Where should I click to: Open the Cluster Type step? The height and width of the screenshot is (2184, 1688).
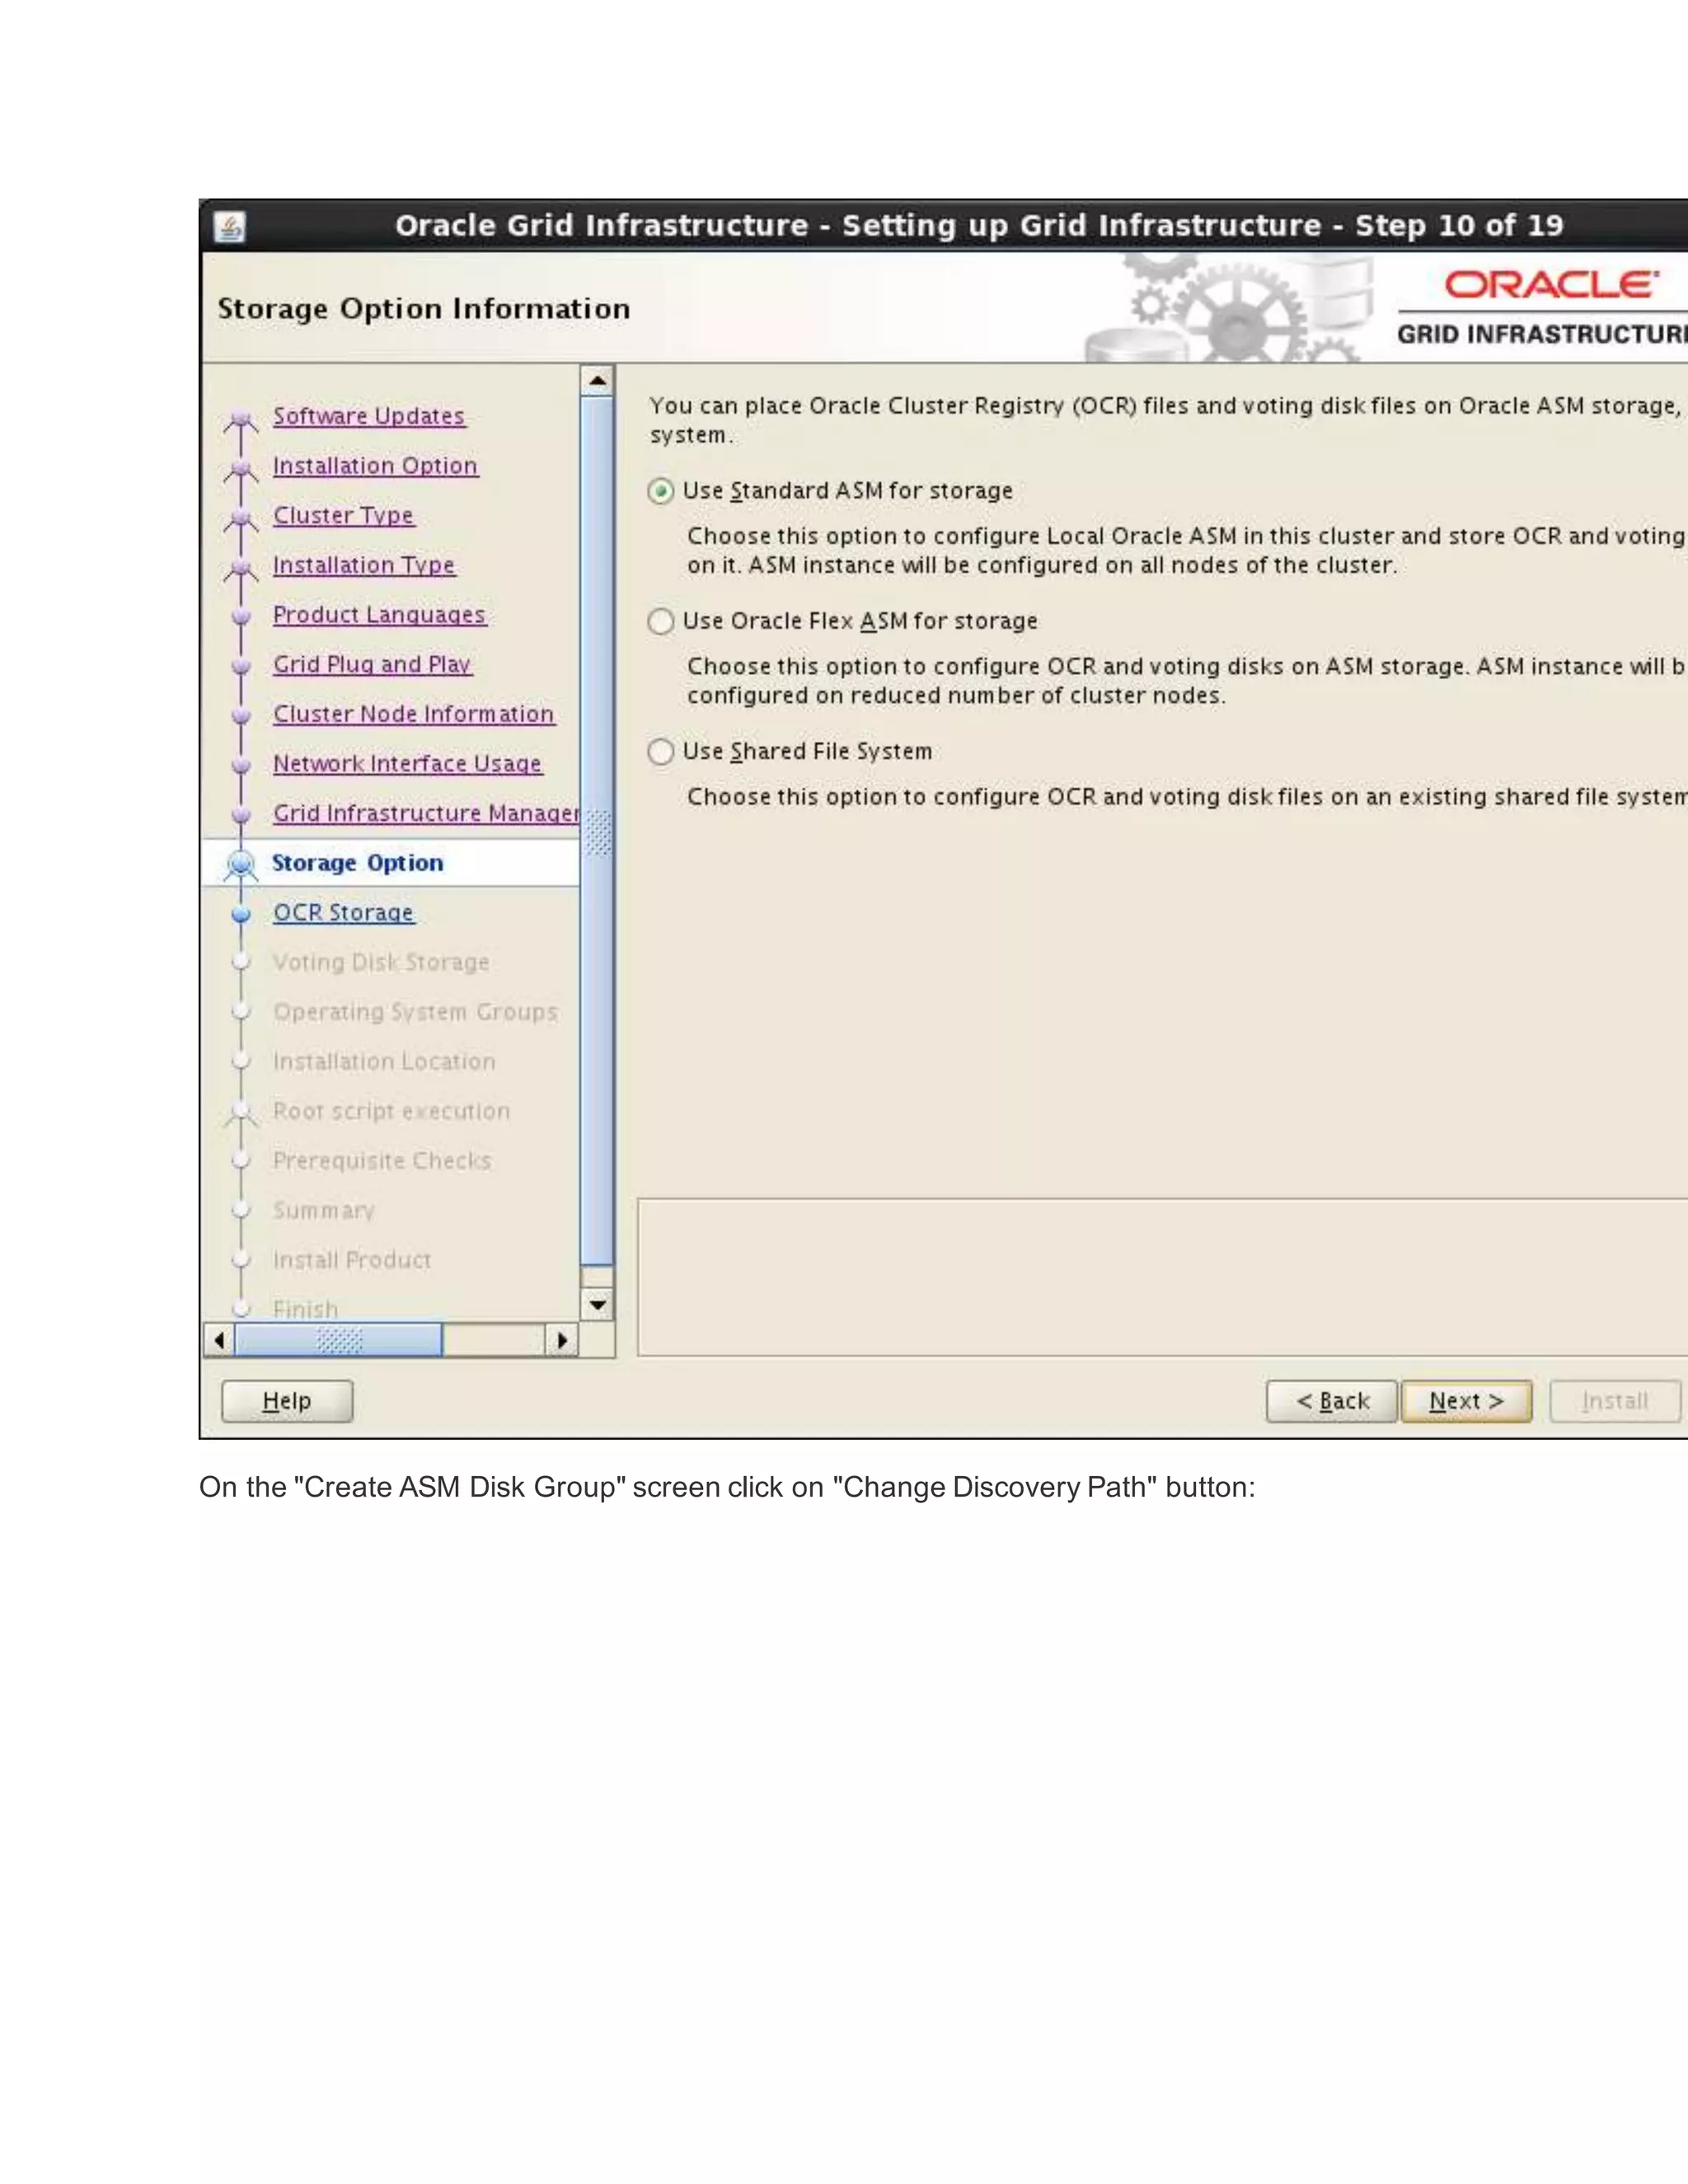343,515
